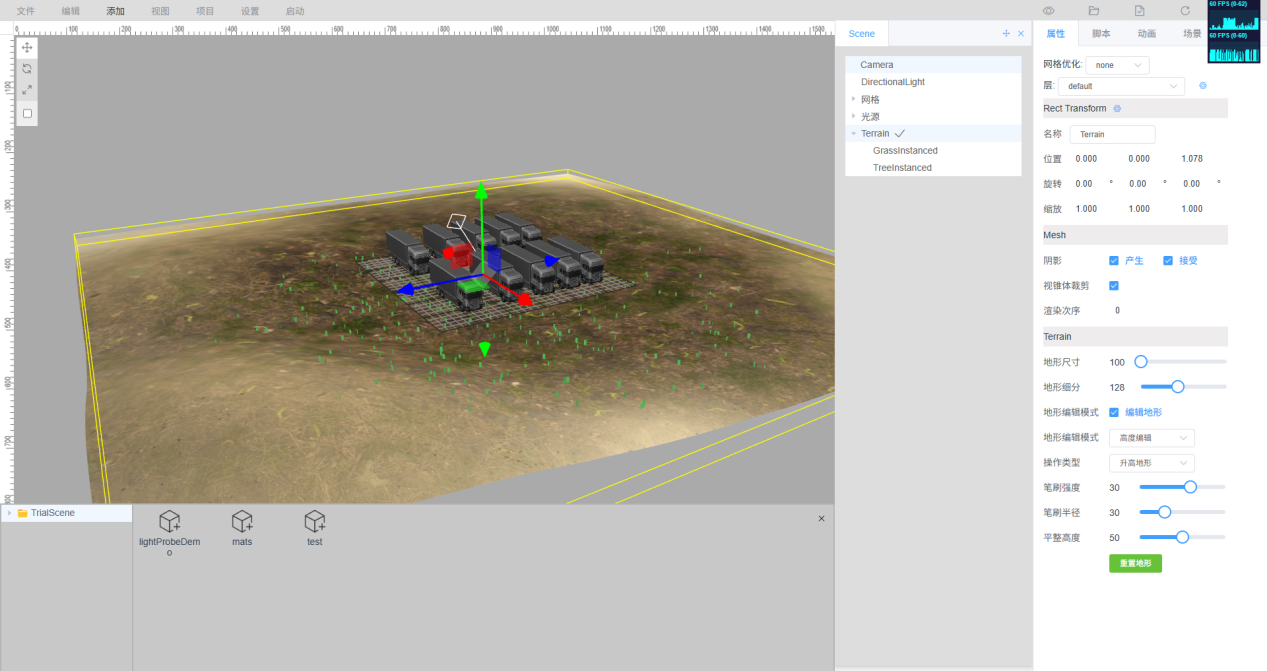Click the save file icon in top bar
Screen dimensions: 1267x671
[x=1139, y=11]
